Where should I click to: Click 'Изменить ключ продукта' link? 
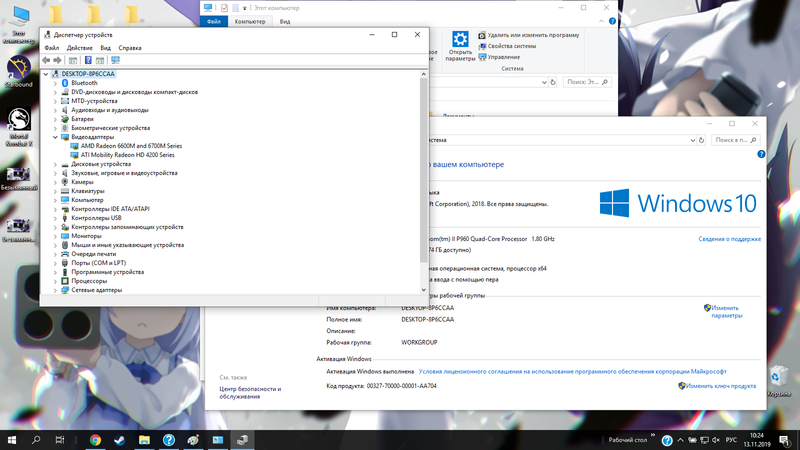pos(720,385)
